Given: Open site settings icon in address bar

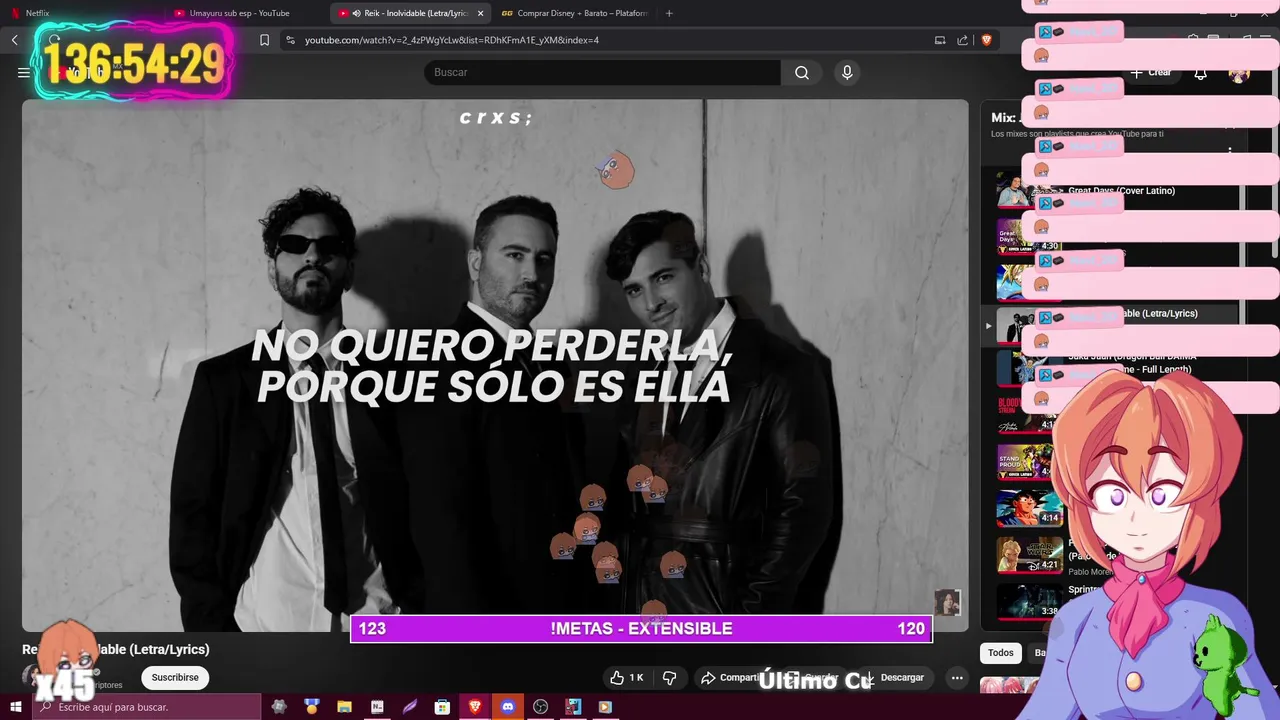Looking at the screenshot, I should click(290, 40).
